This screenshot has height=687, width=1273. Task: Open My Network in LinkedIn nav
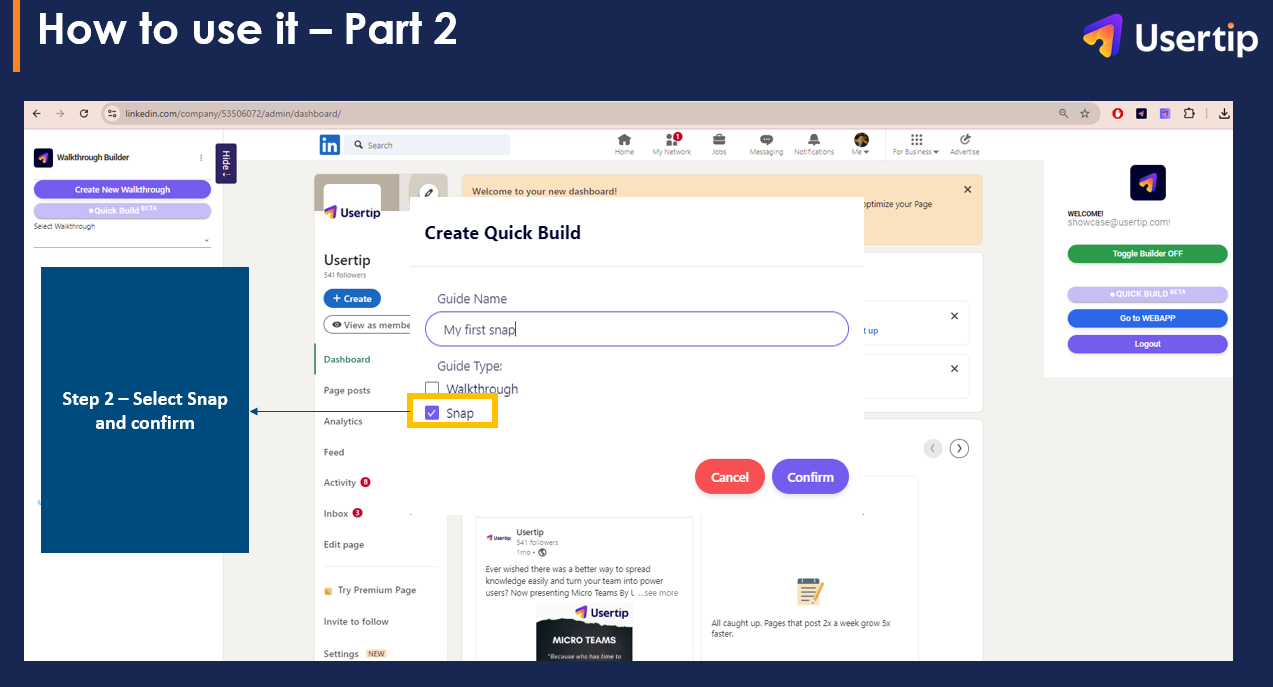(x=672, y=145)
